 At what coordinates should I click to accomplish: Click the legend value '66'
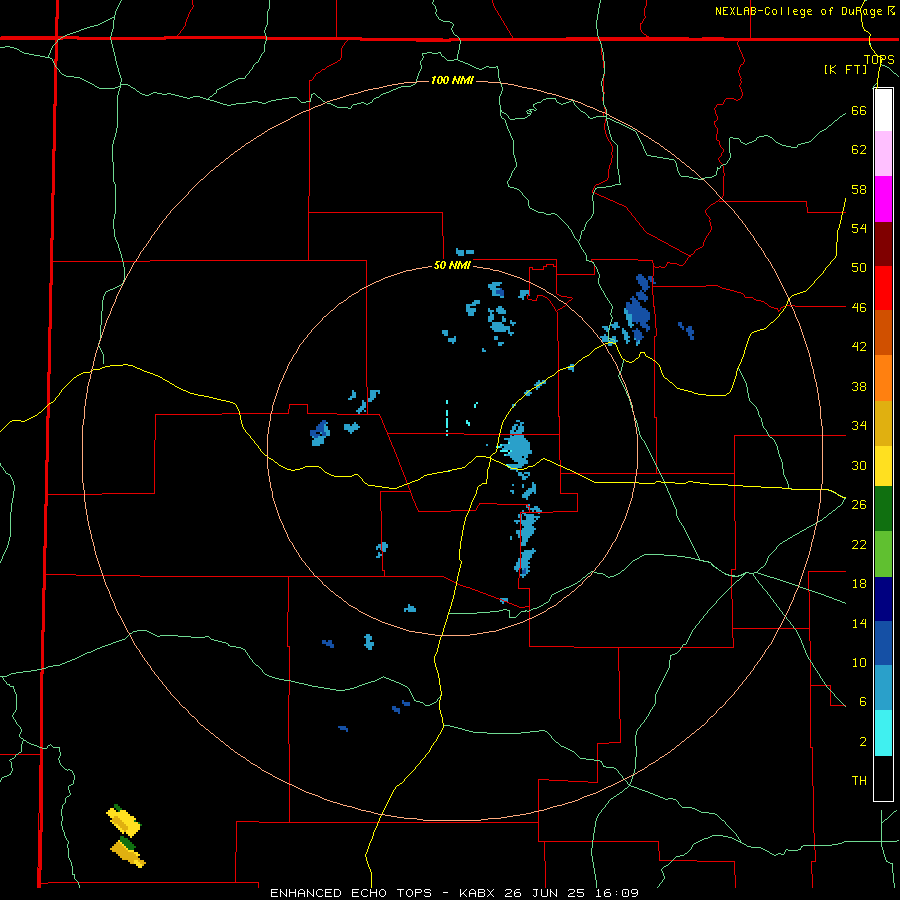coord(859,111)
